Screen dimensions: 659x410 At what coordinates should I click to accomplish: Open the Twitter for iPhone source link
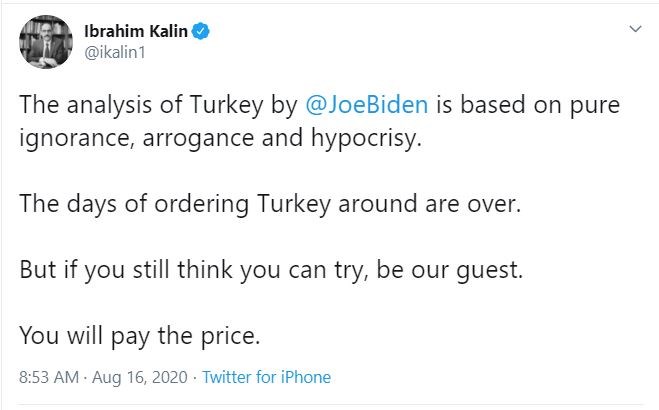pos(266,378)
